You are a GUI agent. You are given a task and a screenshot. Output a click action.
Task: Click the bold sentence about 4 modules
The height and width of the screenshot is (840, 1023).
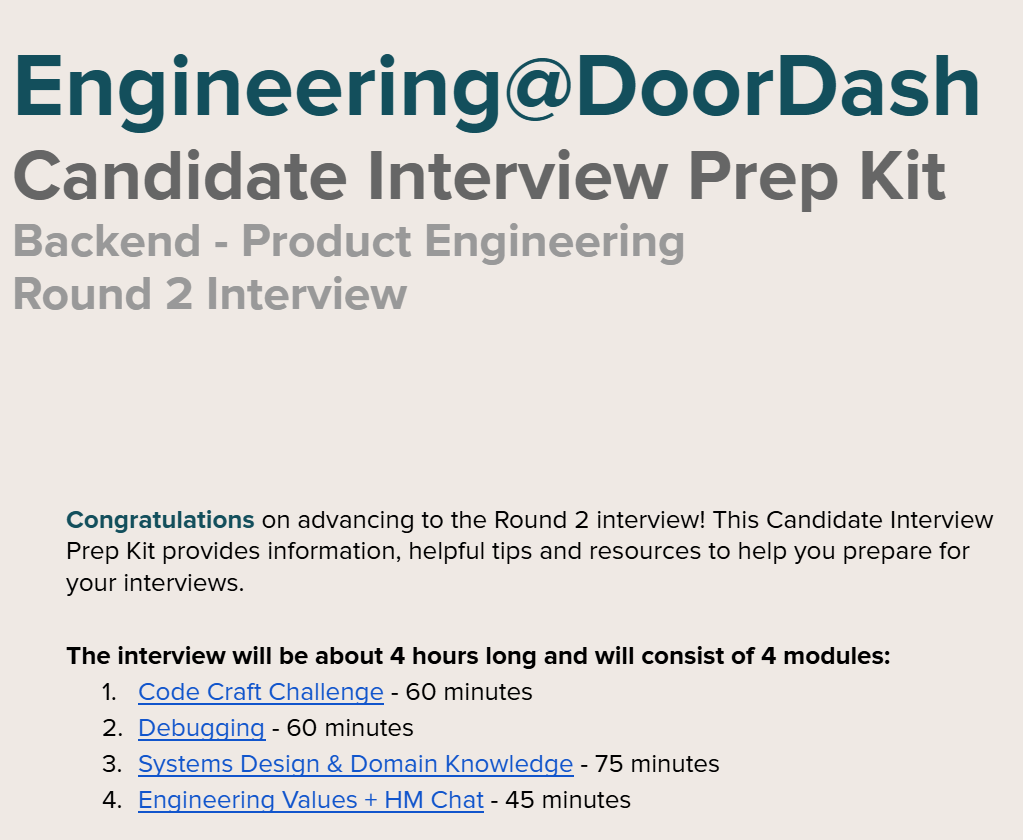click(478, 656)
